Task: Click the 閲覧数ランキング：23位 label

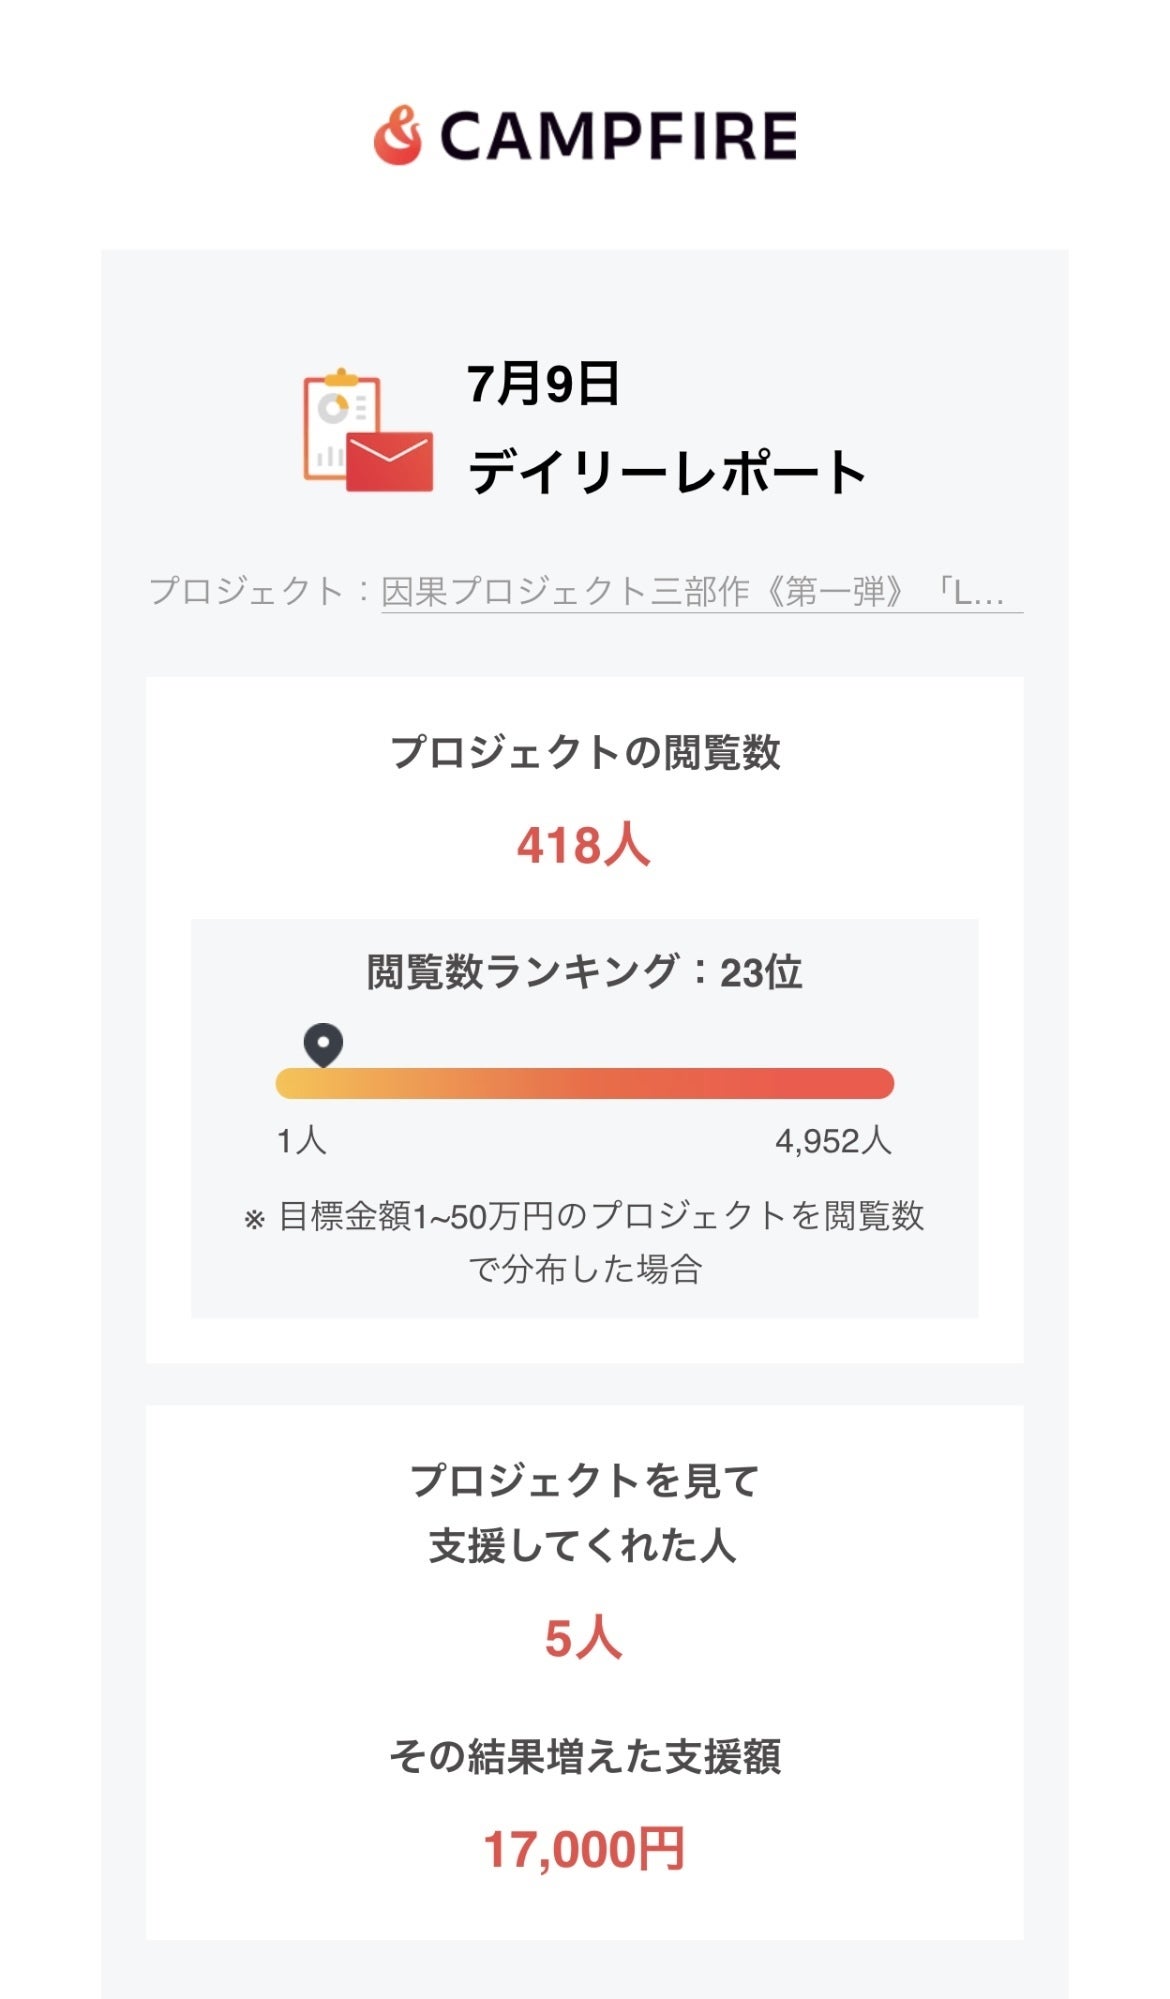Action: [585, 972]
